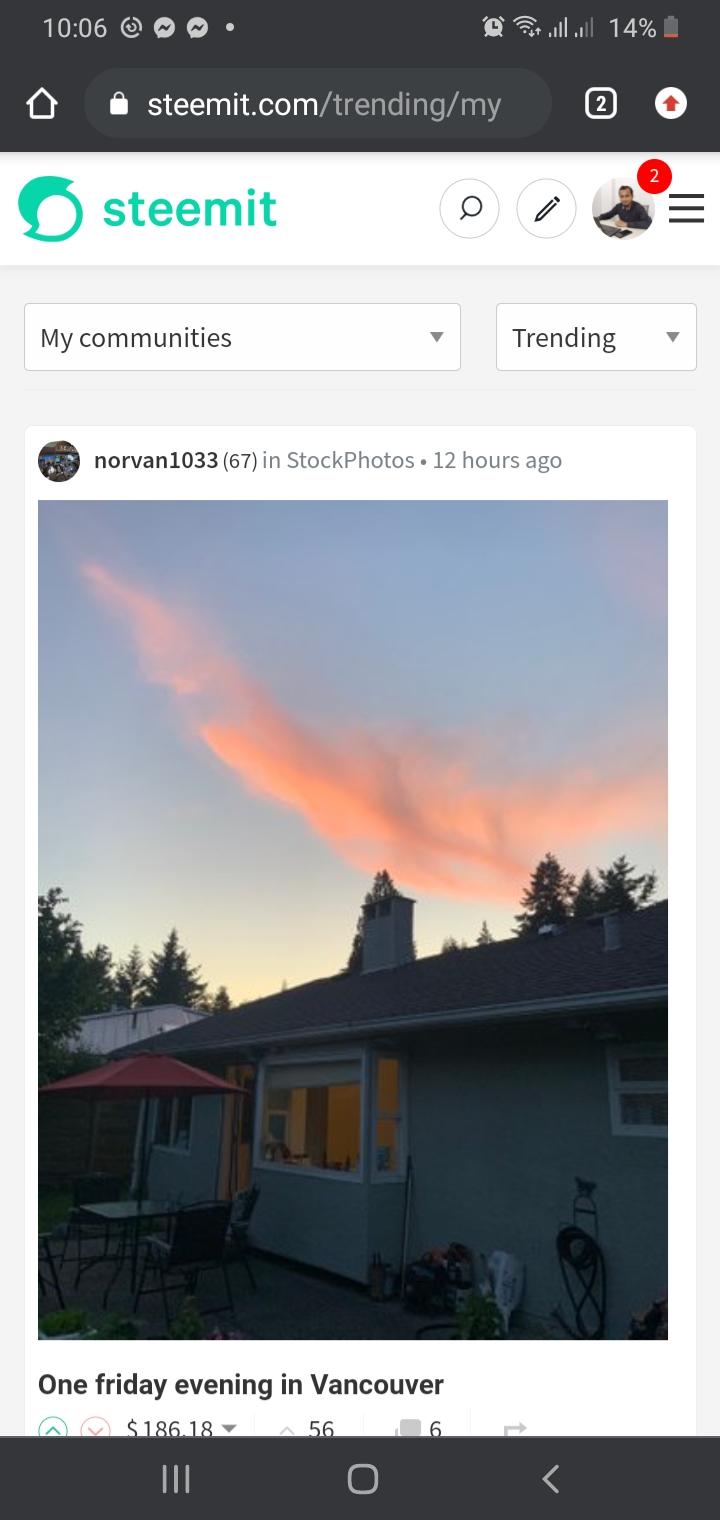
Task: Tap Android recent apps button
Action: point(176,1479)
